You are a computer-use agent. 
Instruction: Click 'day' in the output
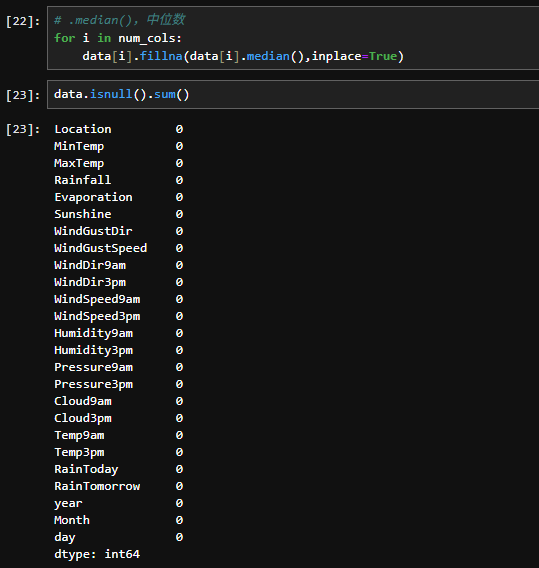click(65, 538)
